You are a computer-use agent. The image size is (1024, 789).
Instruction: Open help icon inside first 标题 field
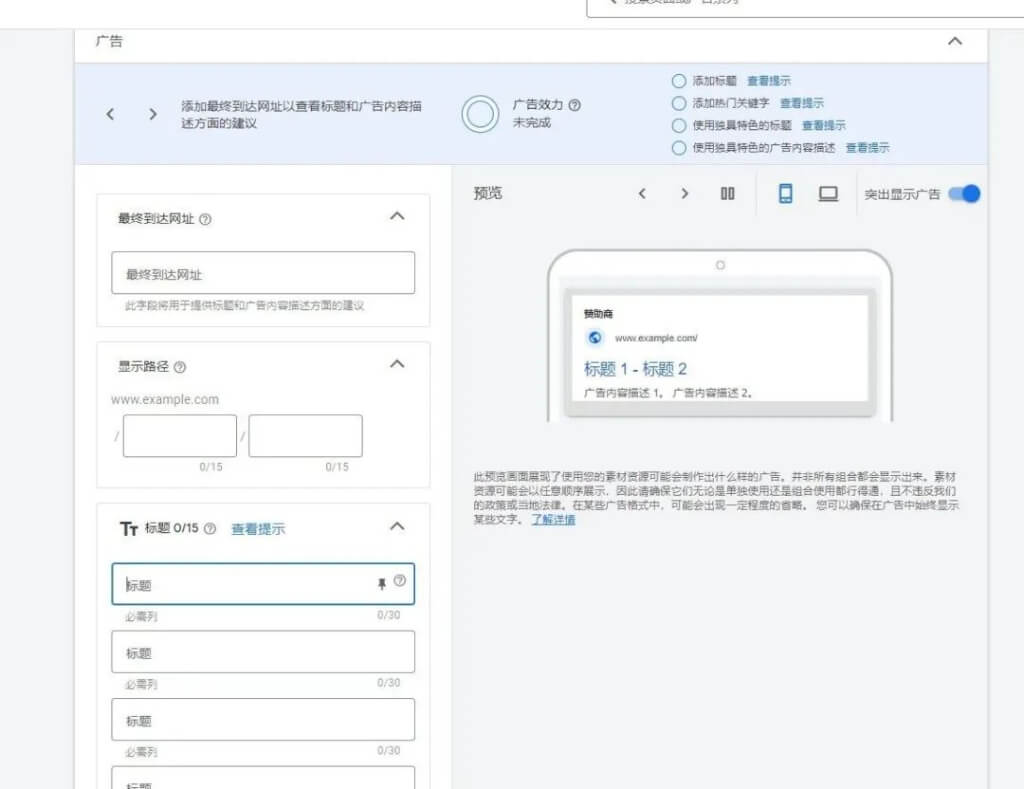pyautogui.click(x=400, y=580)
